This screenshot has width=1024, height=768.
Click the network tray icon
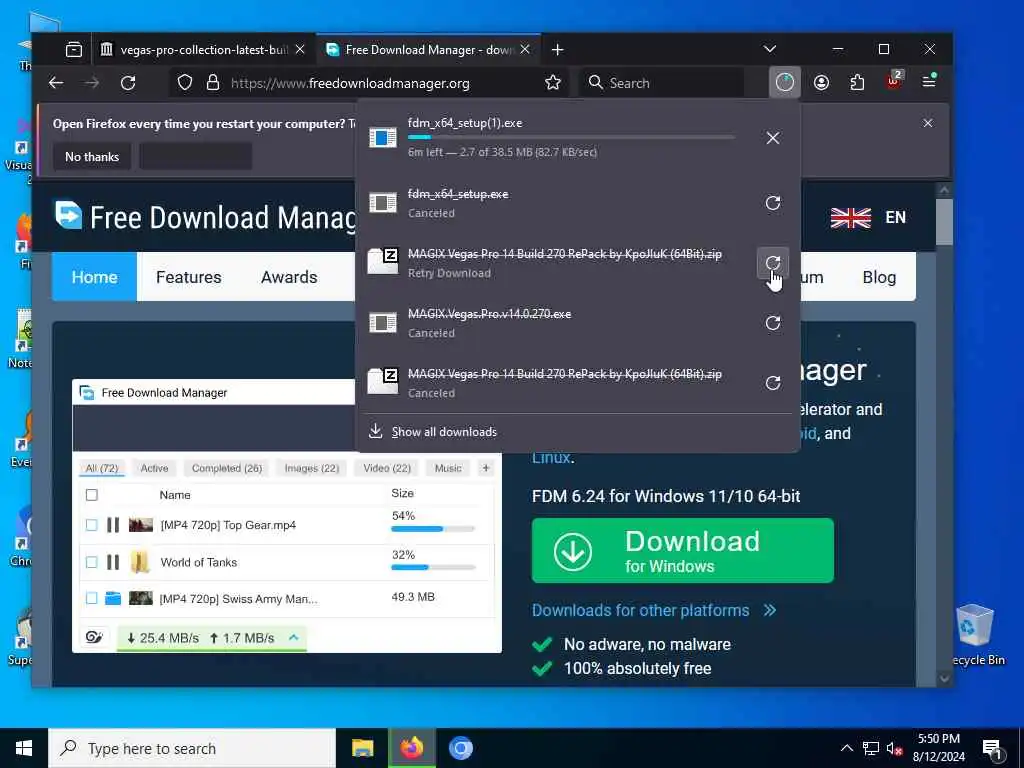click(871, 748)
